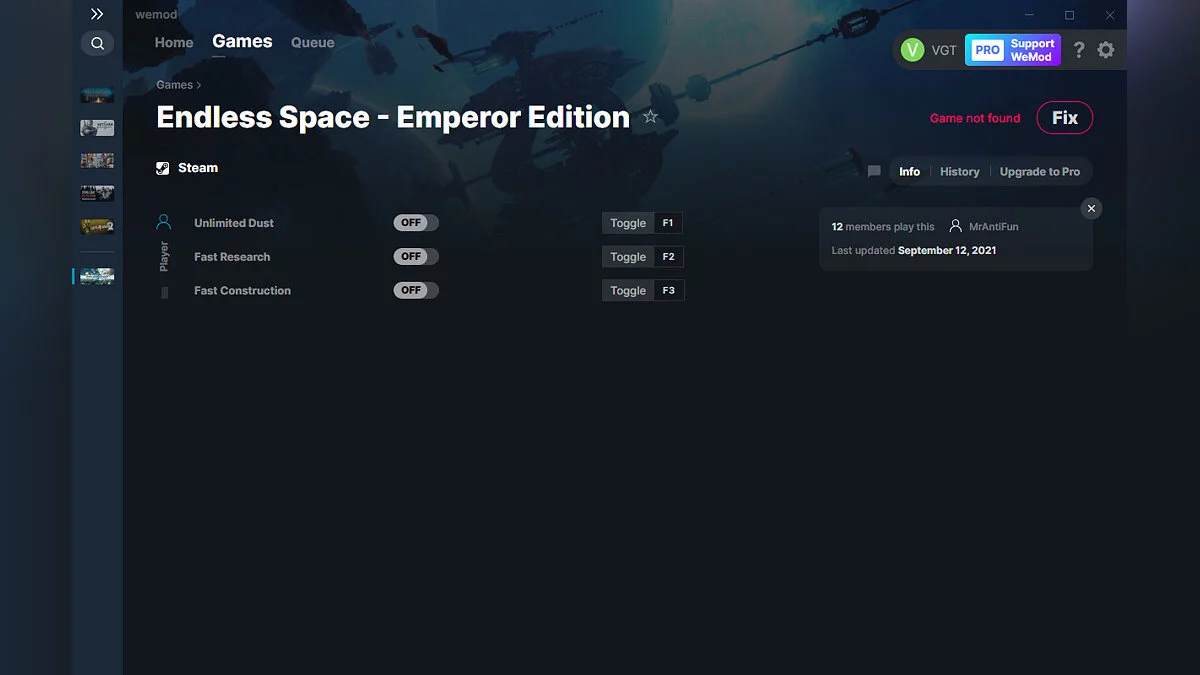This screenshot has width=1200, height=675.
Task: Click the Steam platform icon
Action: click(x=162, y=167)
